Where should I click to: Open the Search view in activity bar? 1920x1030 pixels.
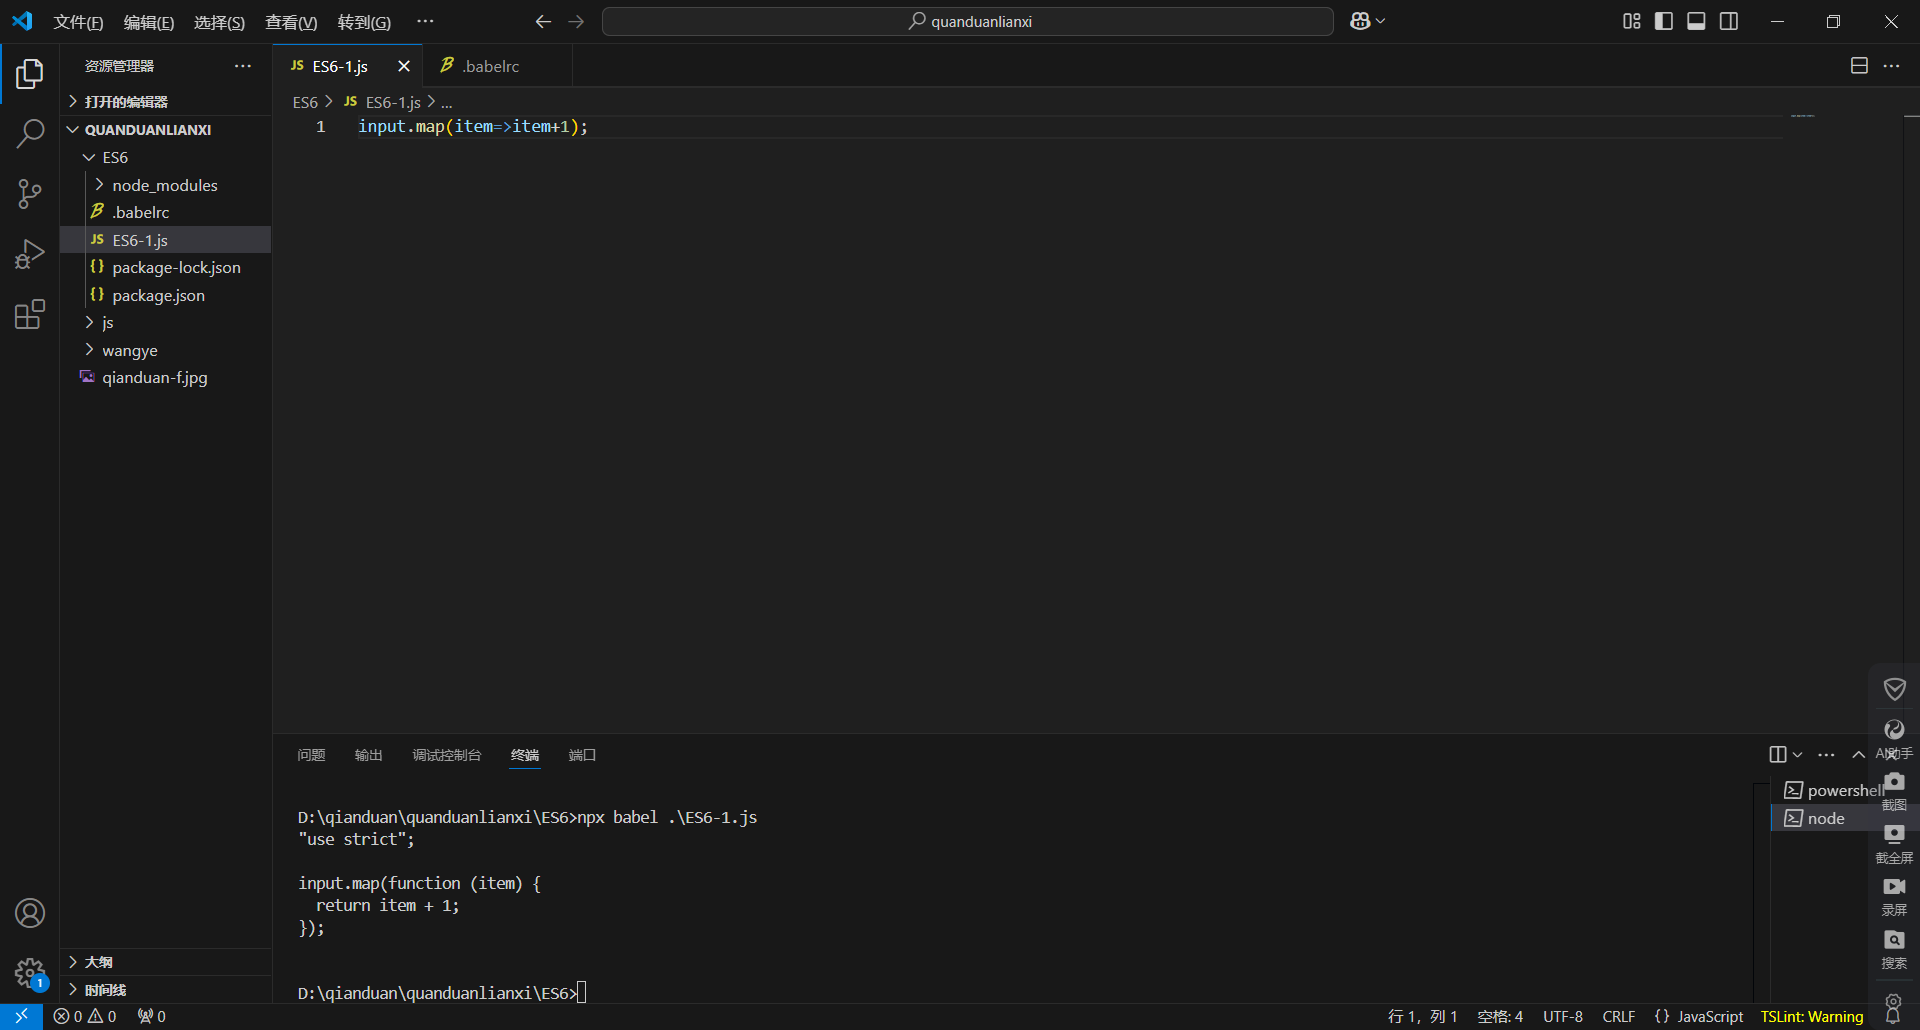point(30,134)
